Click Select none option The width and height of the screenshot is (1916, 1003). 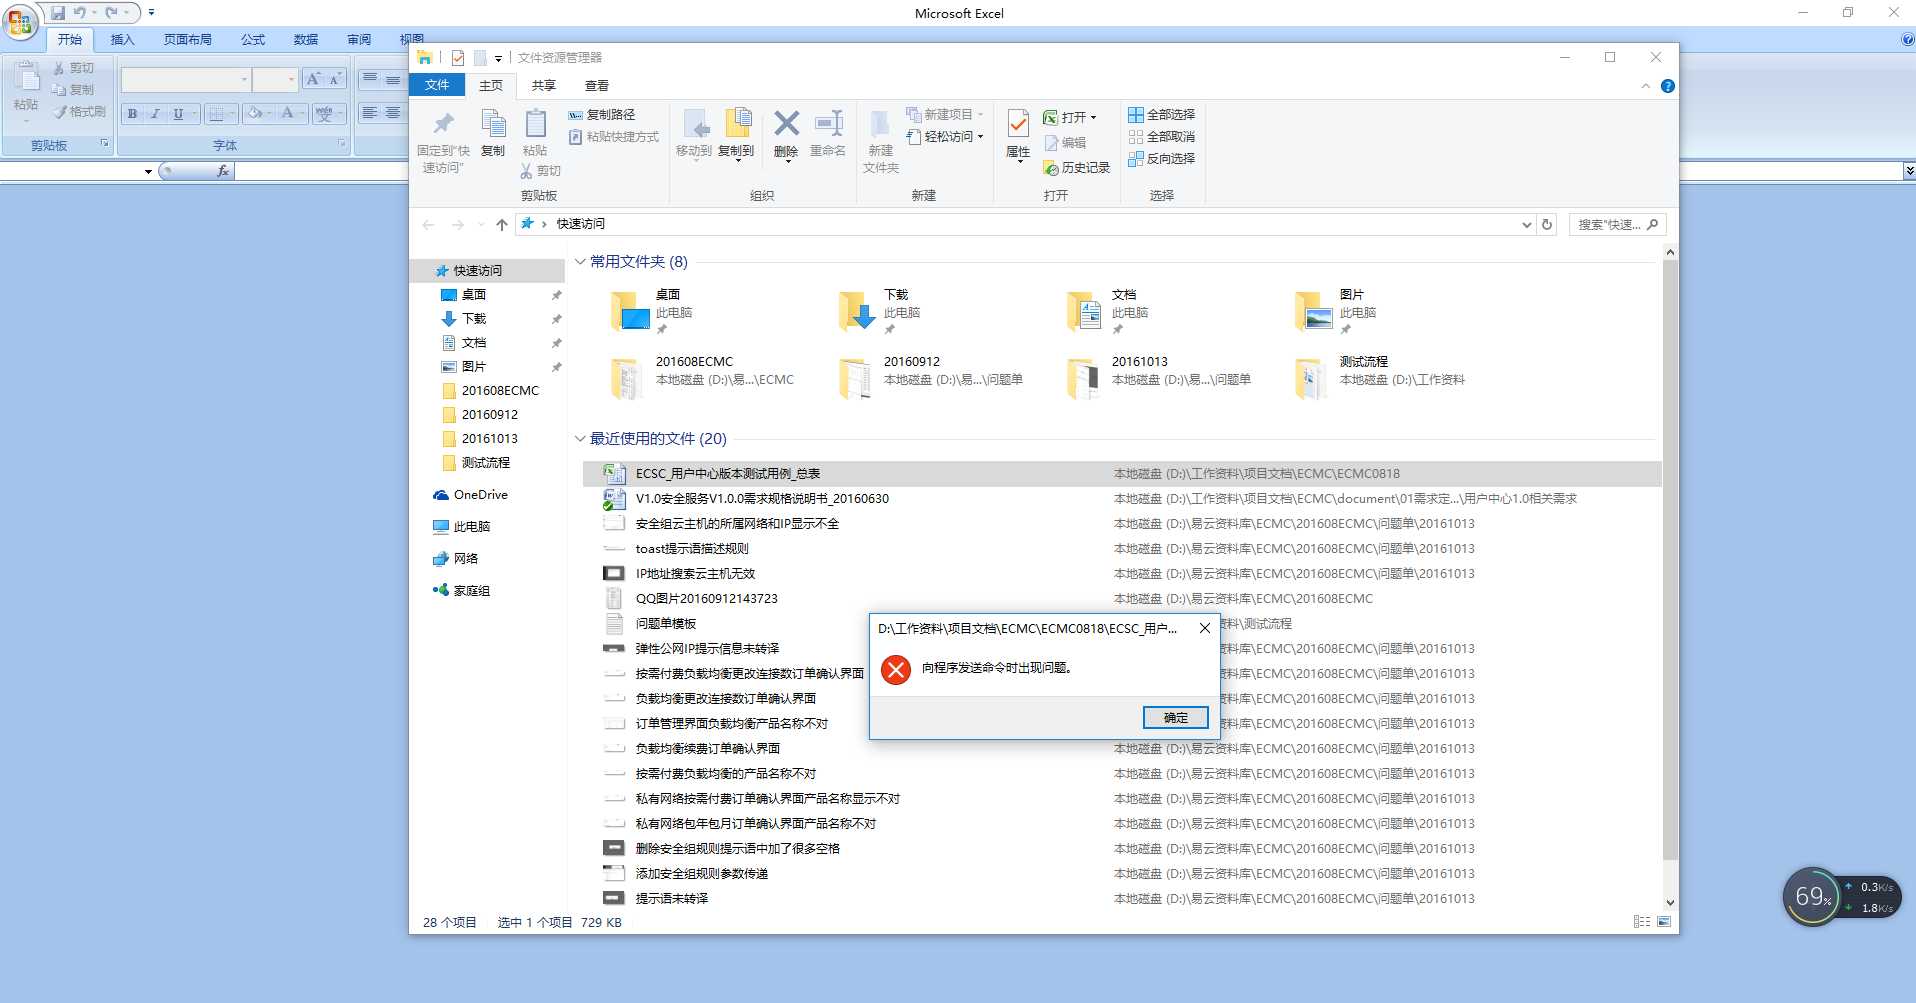[1161, 137]
